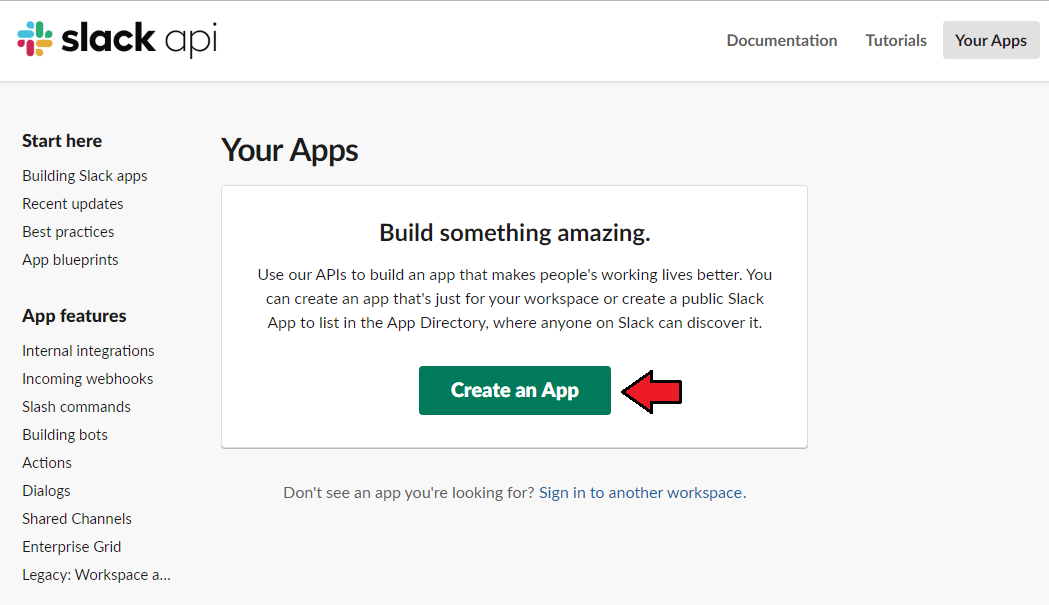Open the Dialogs sidebar link
The image size is (1049, 605).
(x=45, y=491)
